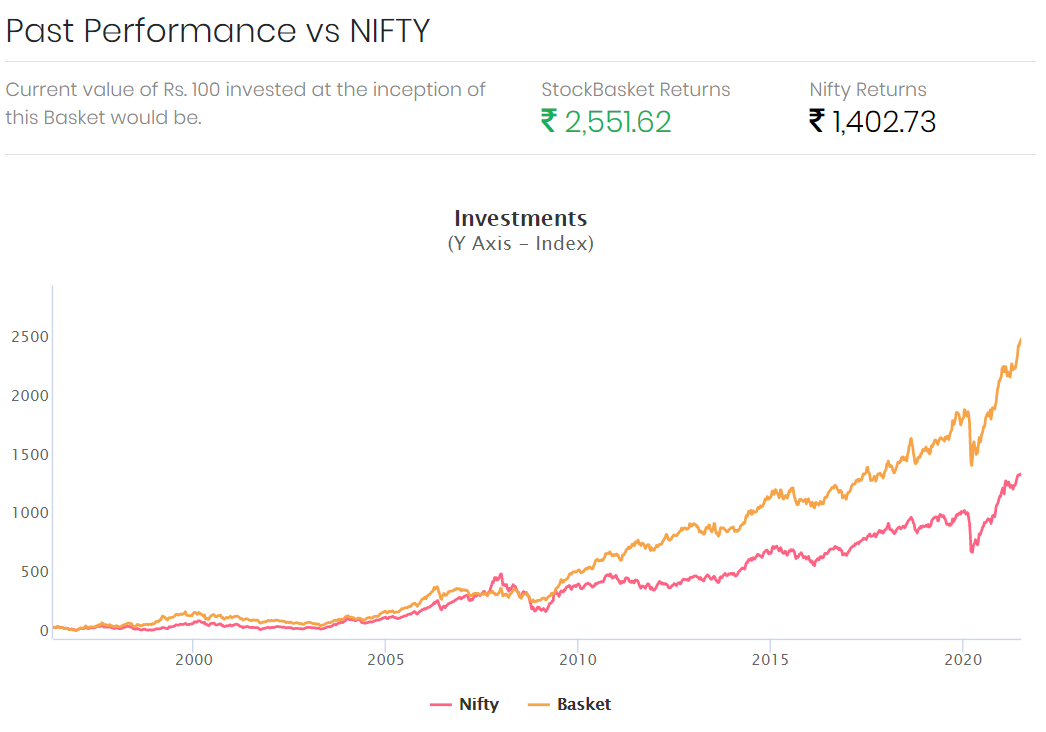Toggle the Basket series in chart legend
Screen dimensions: 1046x732
pyautogui.click(x=569, y=704)
